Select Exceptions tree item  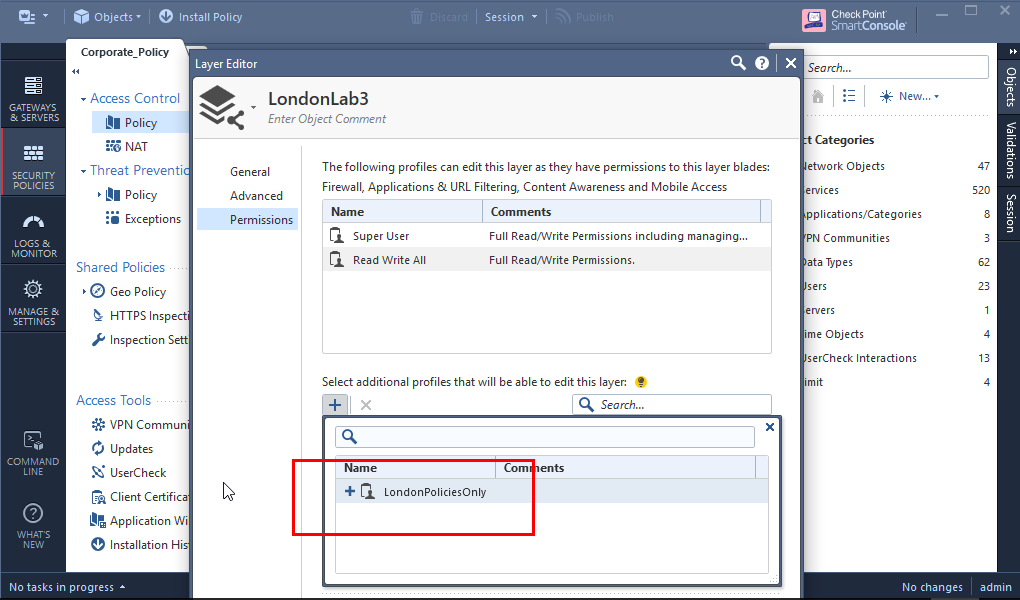point(143,219)
